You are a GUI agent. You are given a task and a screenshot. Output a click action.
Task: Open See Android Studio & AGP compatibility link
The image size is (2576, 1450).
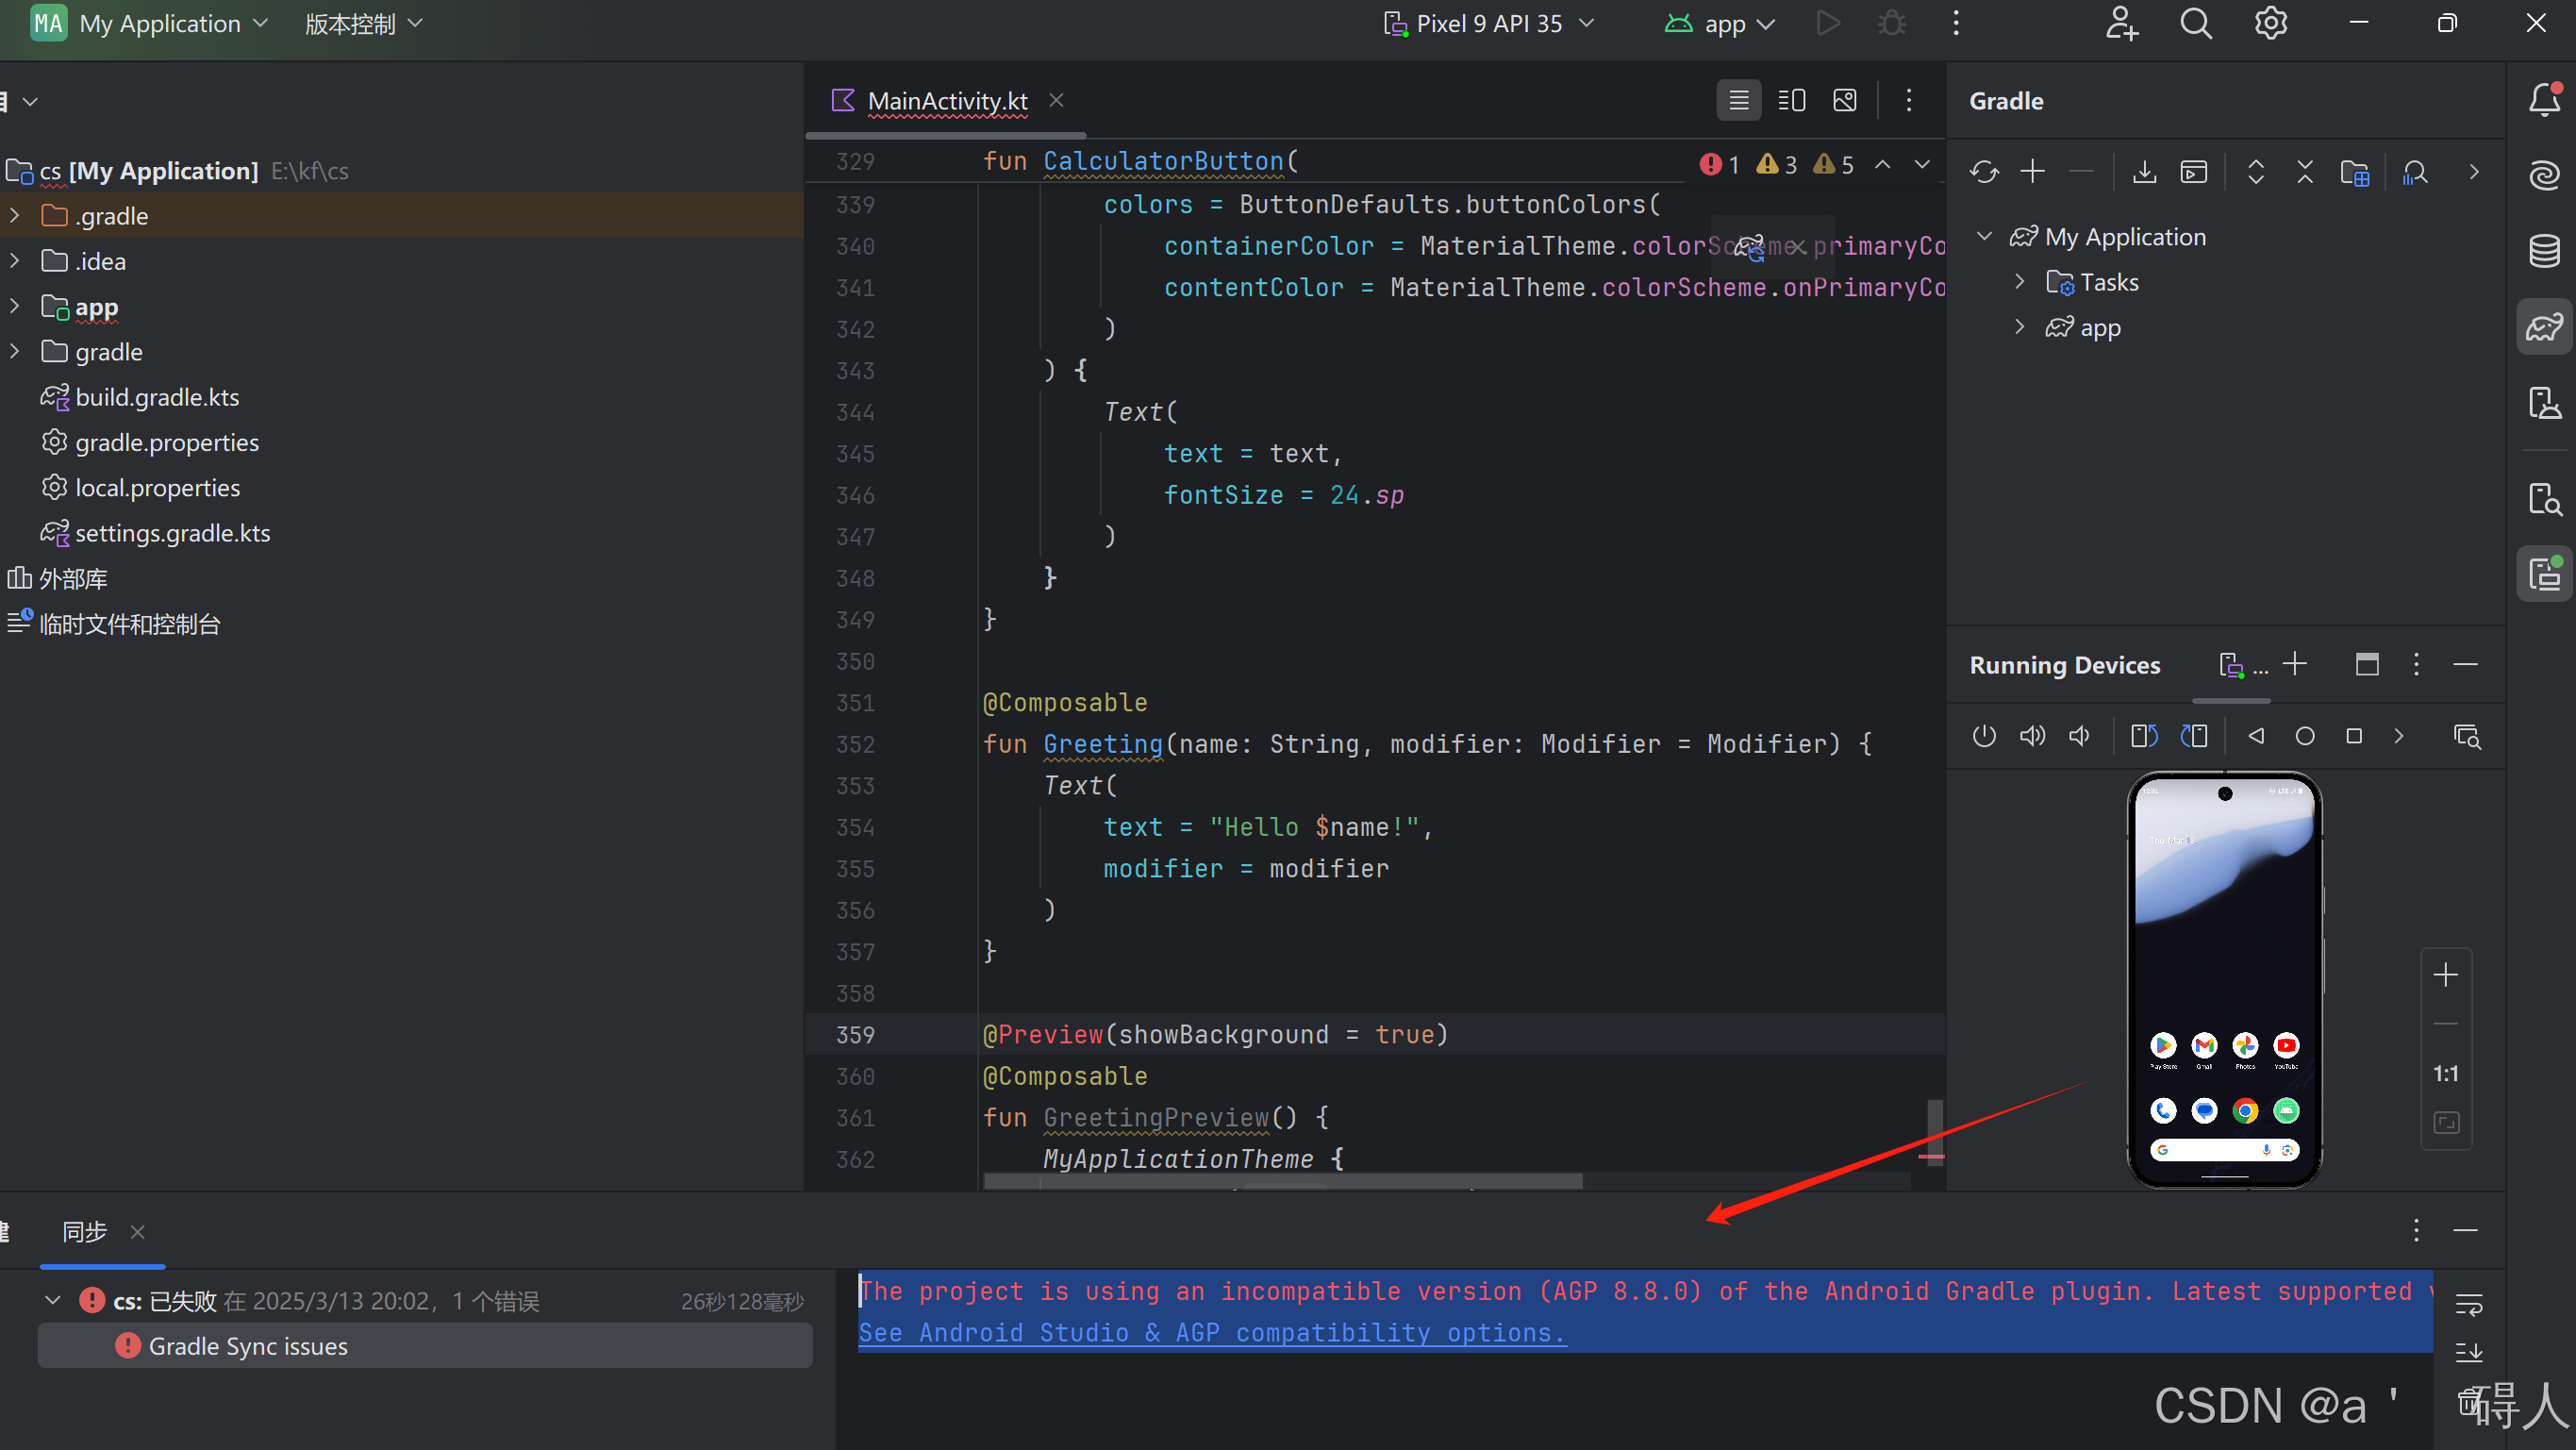click(1212, 1333)
